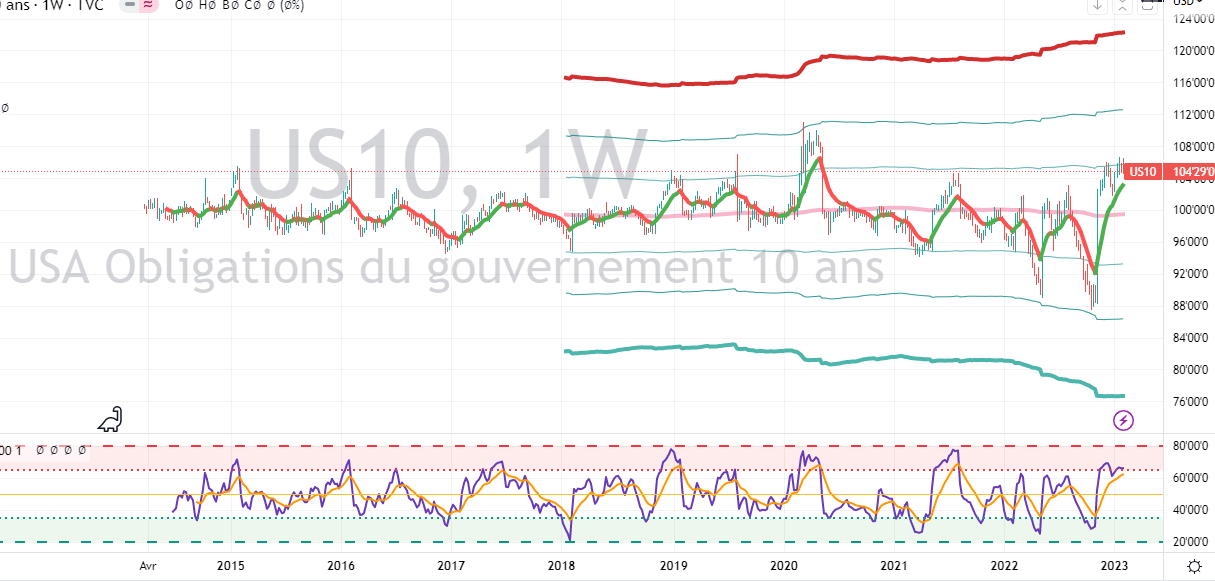The width and height of the screenshot is (1215, 581).
Task: Select 2018 on the time axis
Action: [560, 564]
